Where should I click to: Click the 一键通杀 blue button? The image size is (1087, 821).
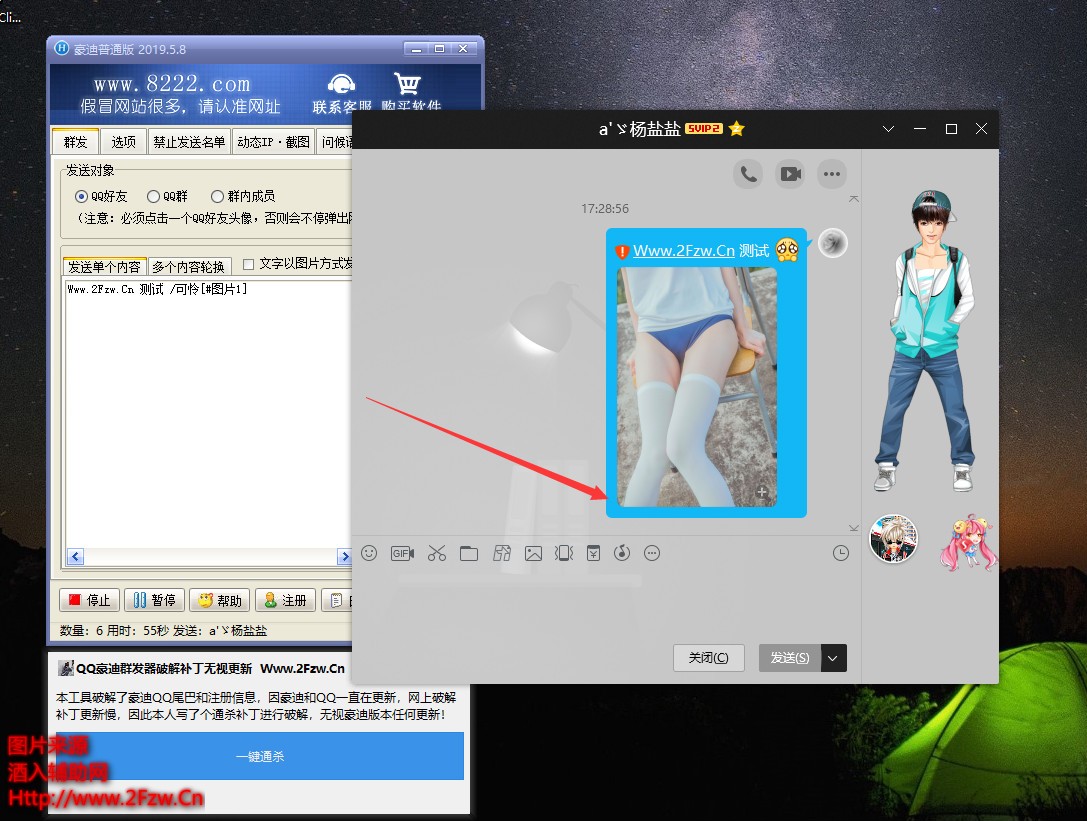click(260, 757)
